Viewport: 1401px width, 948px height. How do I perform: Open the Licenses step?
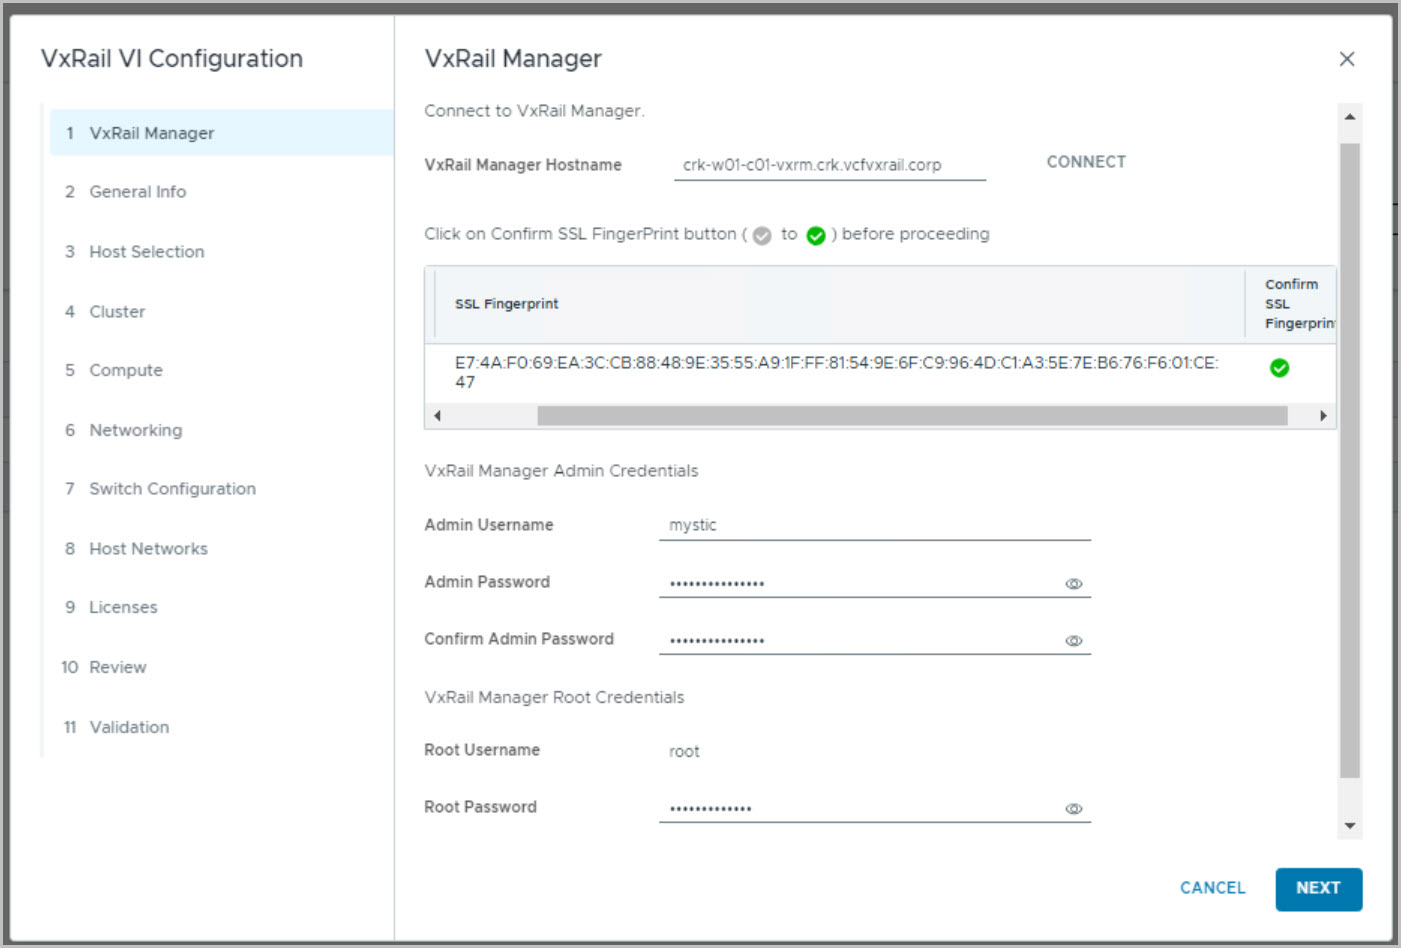123,608
